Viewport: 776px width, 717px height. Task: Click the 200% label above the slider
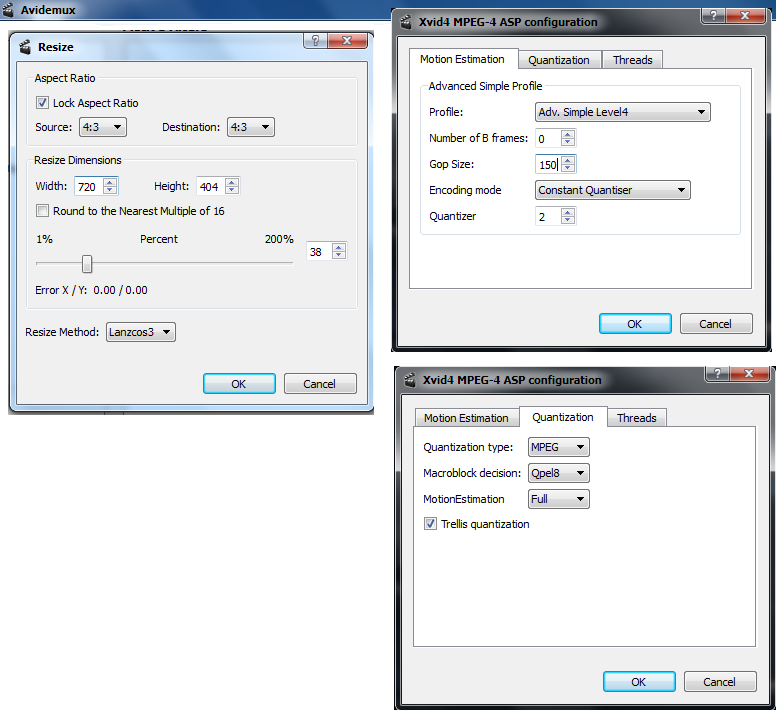click(279, 239)
